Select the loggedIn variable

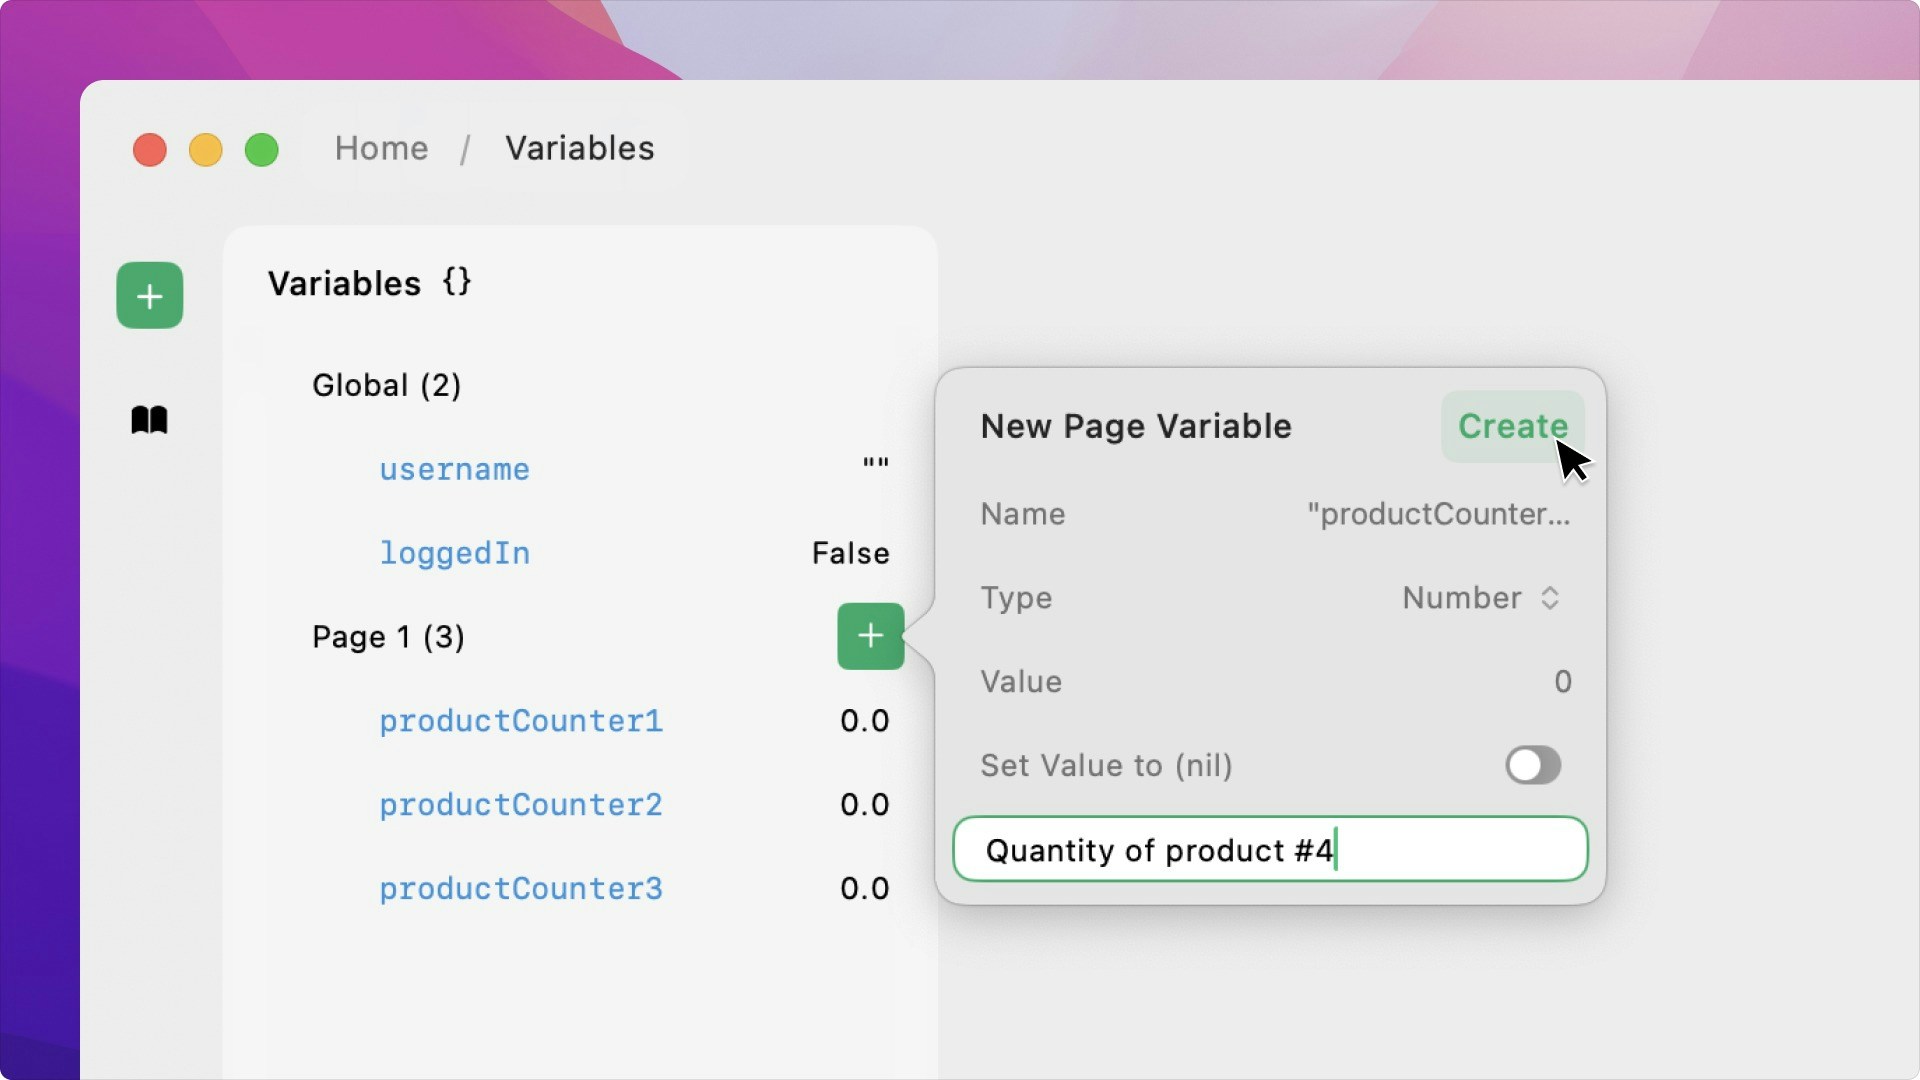[454, 553]
